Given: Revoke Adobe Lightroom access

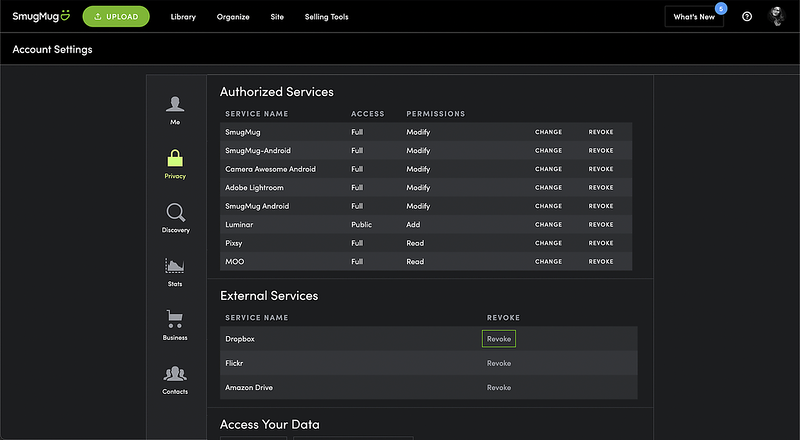Looking at the screenshot, I should (x=601, y=188).
